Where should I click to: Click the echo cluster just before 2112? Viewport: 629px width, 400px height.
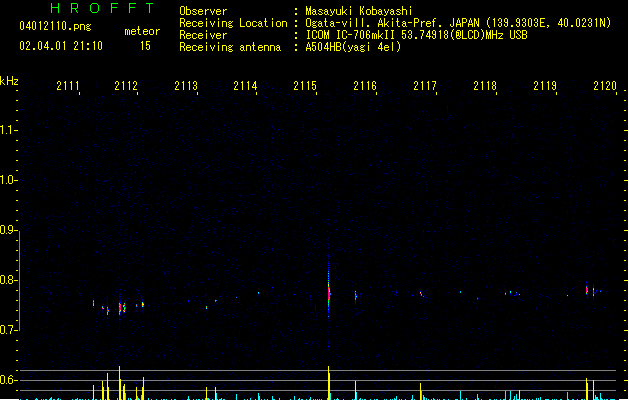121,308
